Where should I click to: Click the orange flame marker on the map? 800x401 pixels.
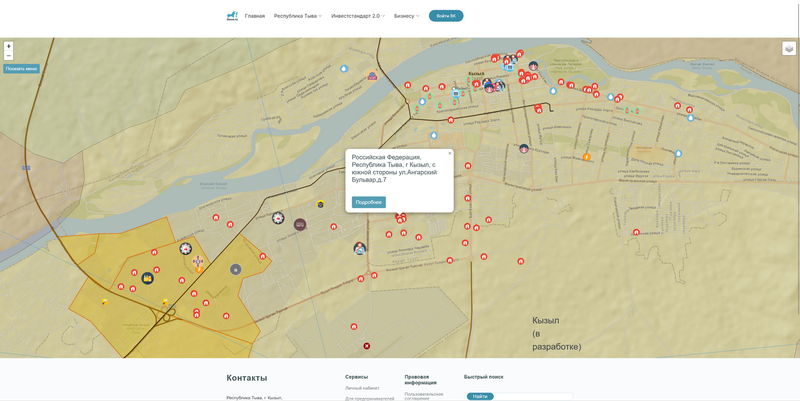tap(587, 157)
